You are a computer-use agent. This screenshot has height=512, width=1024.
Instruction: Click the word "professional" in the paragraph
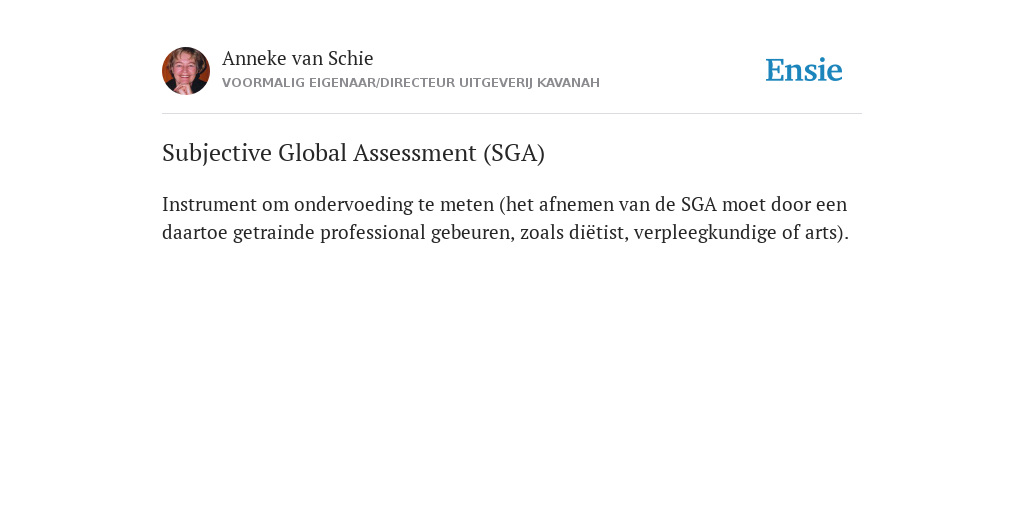coord(372,232)
